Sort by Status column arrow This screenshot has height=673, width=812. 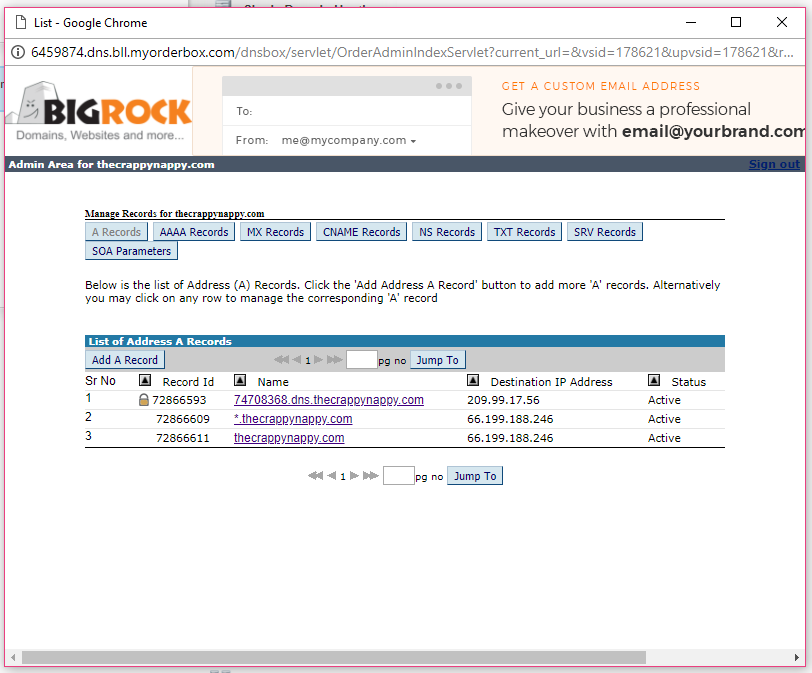coord(654,381)
